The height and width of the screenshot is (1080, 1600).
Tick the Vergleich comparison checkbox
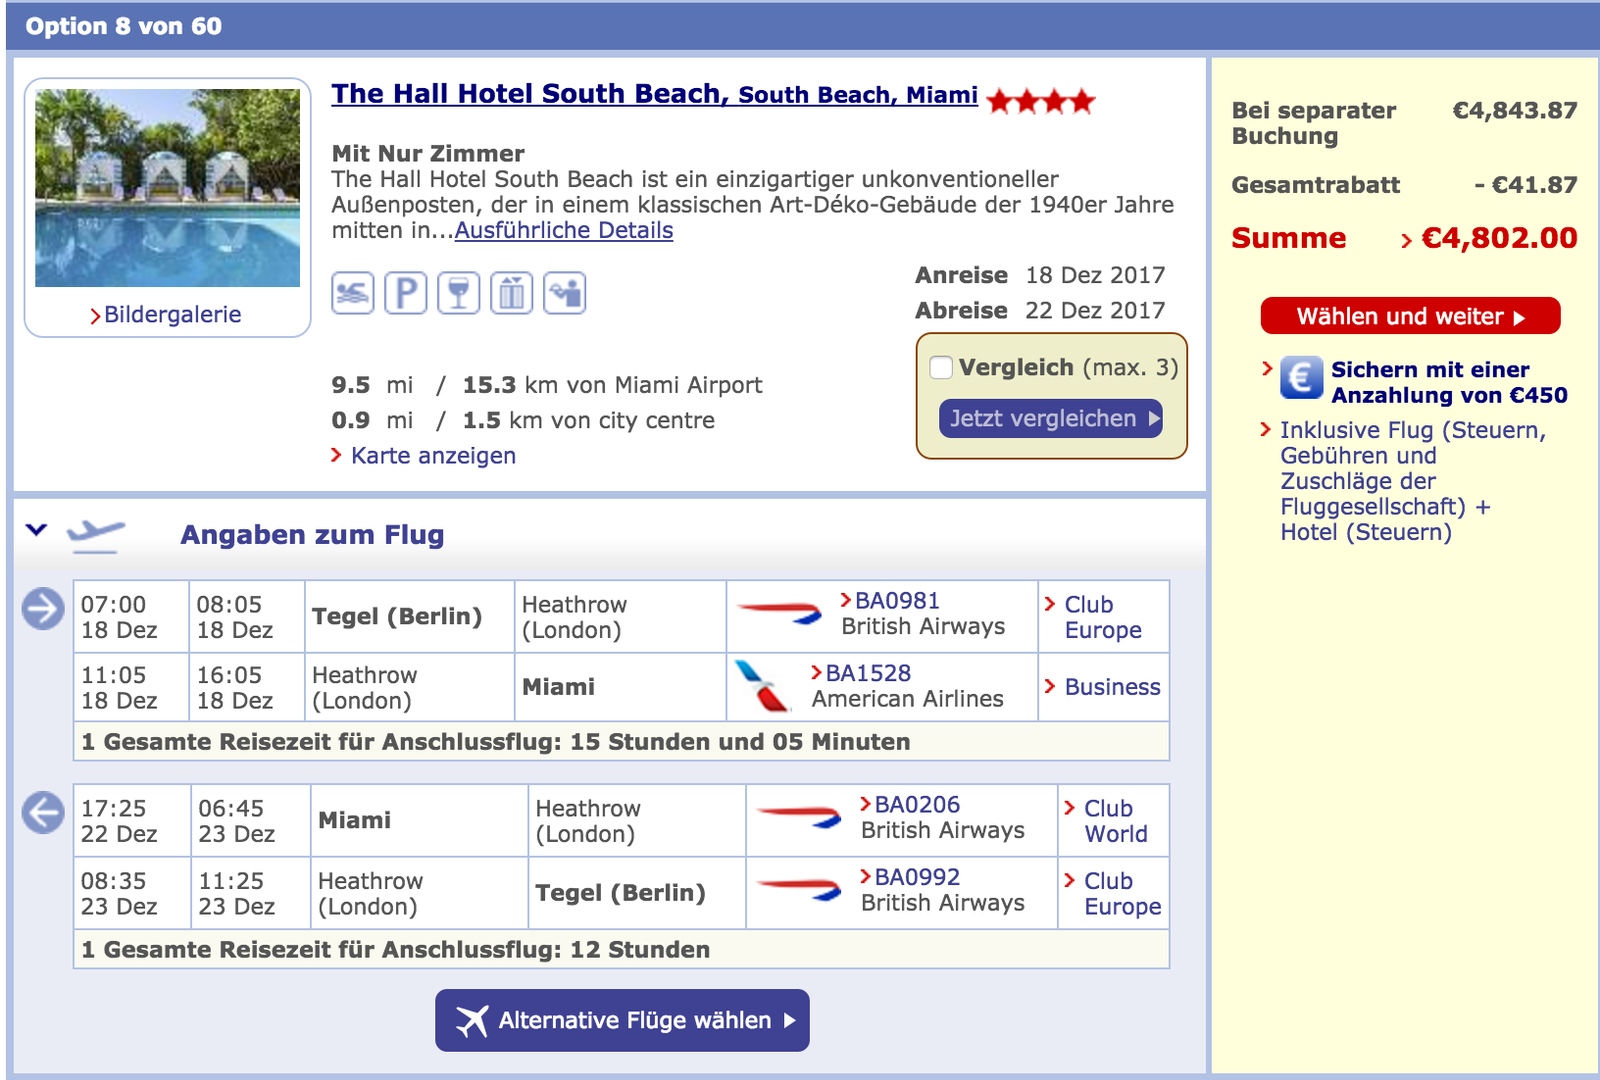(x=941, y=368)
